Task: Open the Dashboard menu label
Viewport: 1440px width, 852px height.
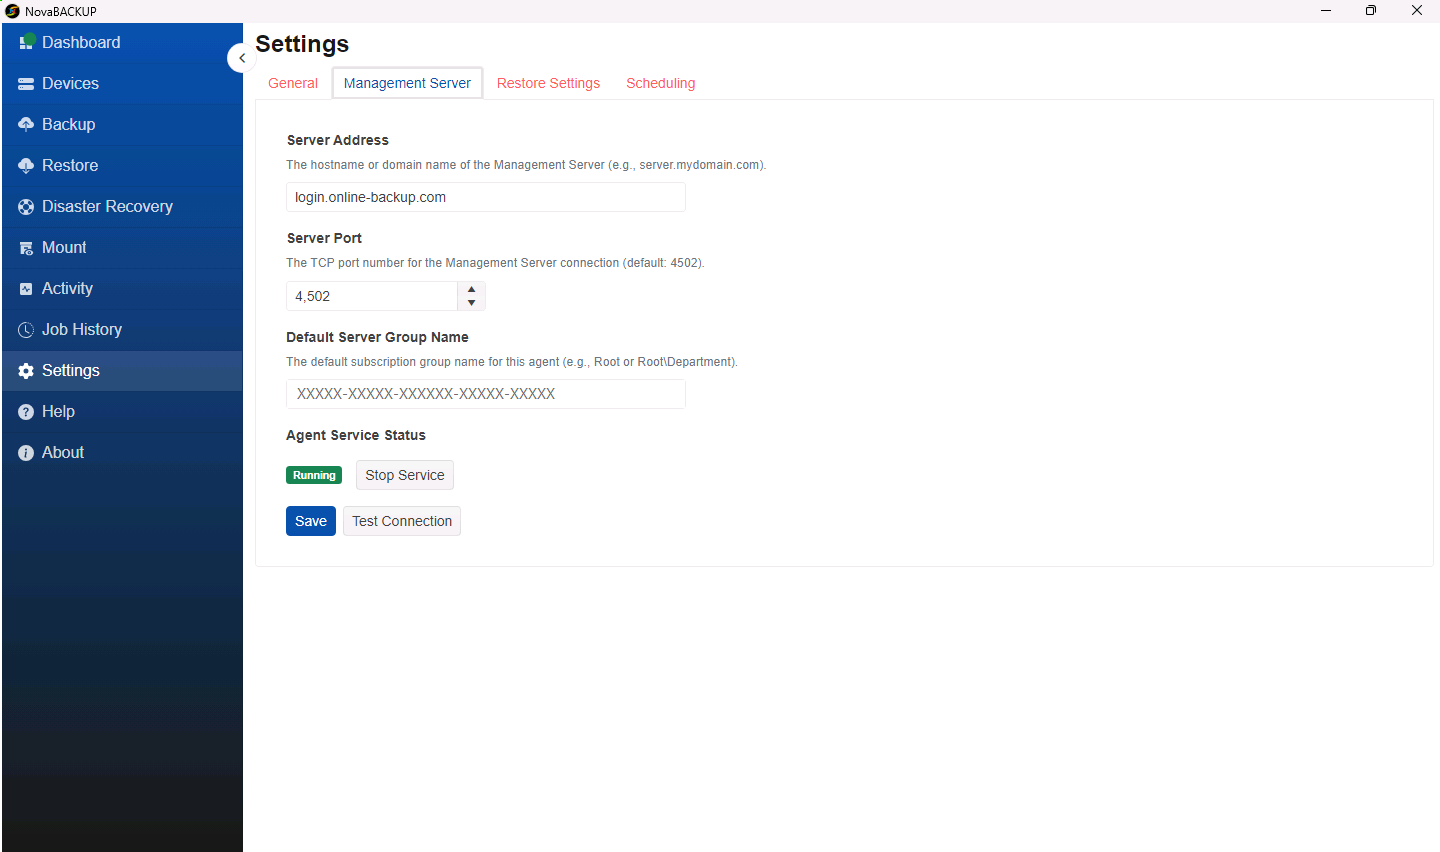Action: pyautogui.click(x=81, y=42)
